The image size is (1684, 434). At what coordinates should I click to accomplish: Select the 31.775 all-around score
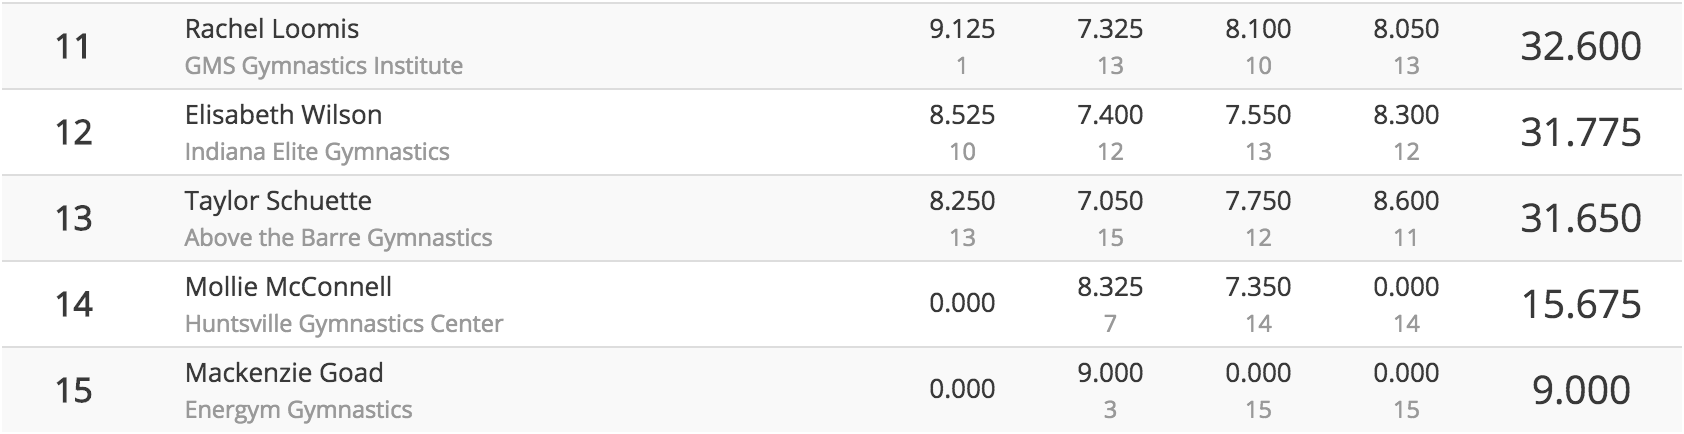pyautogui.click(x=1581, y=133)
